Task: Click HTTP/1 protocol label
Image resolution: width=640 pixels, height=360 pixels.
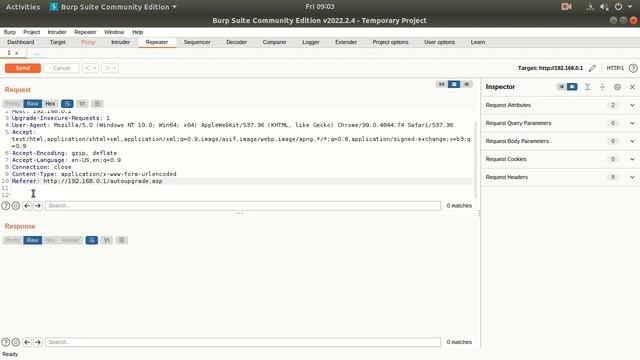Action: coord(615,68)
